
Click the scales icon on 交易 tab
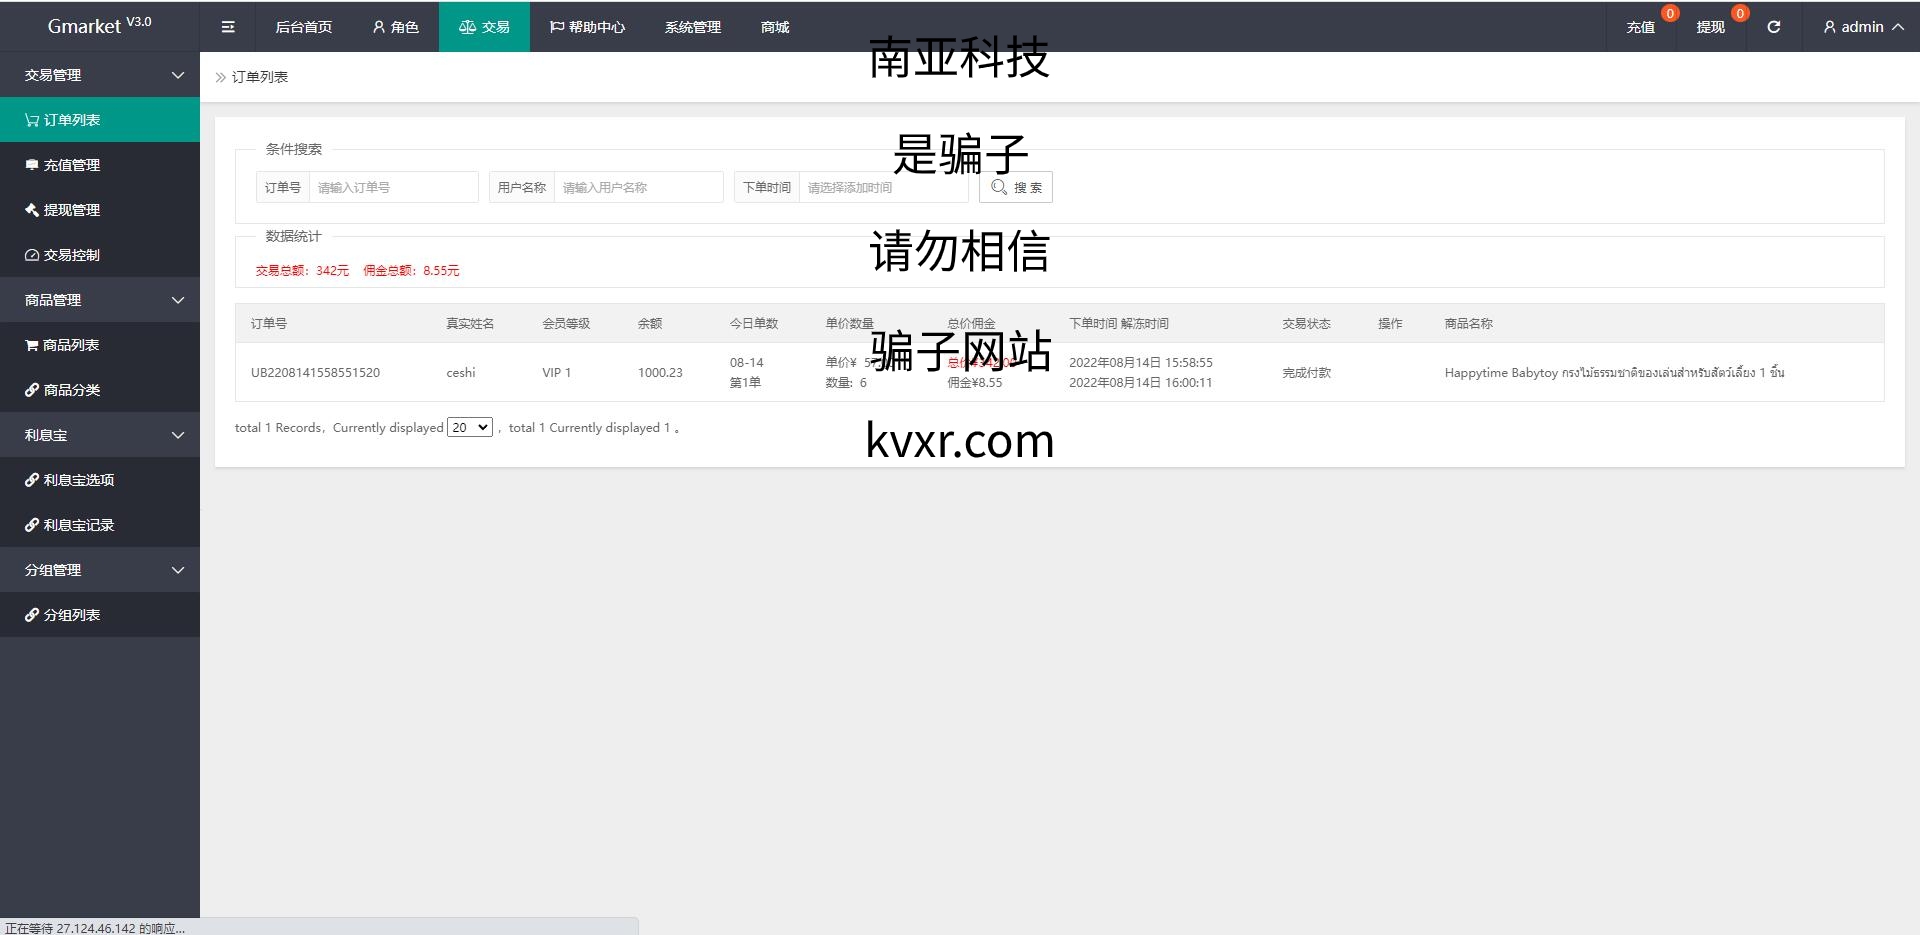467,27
